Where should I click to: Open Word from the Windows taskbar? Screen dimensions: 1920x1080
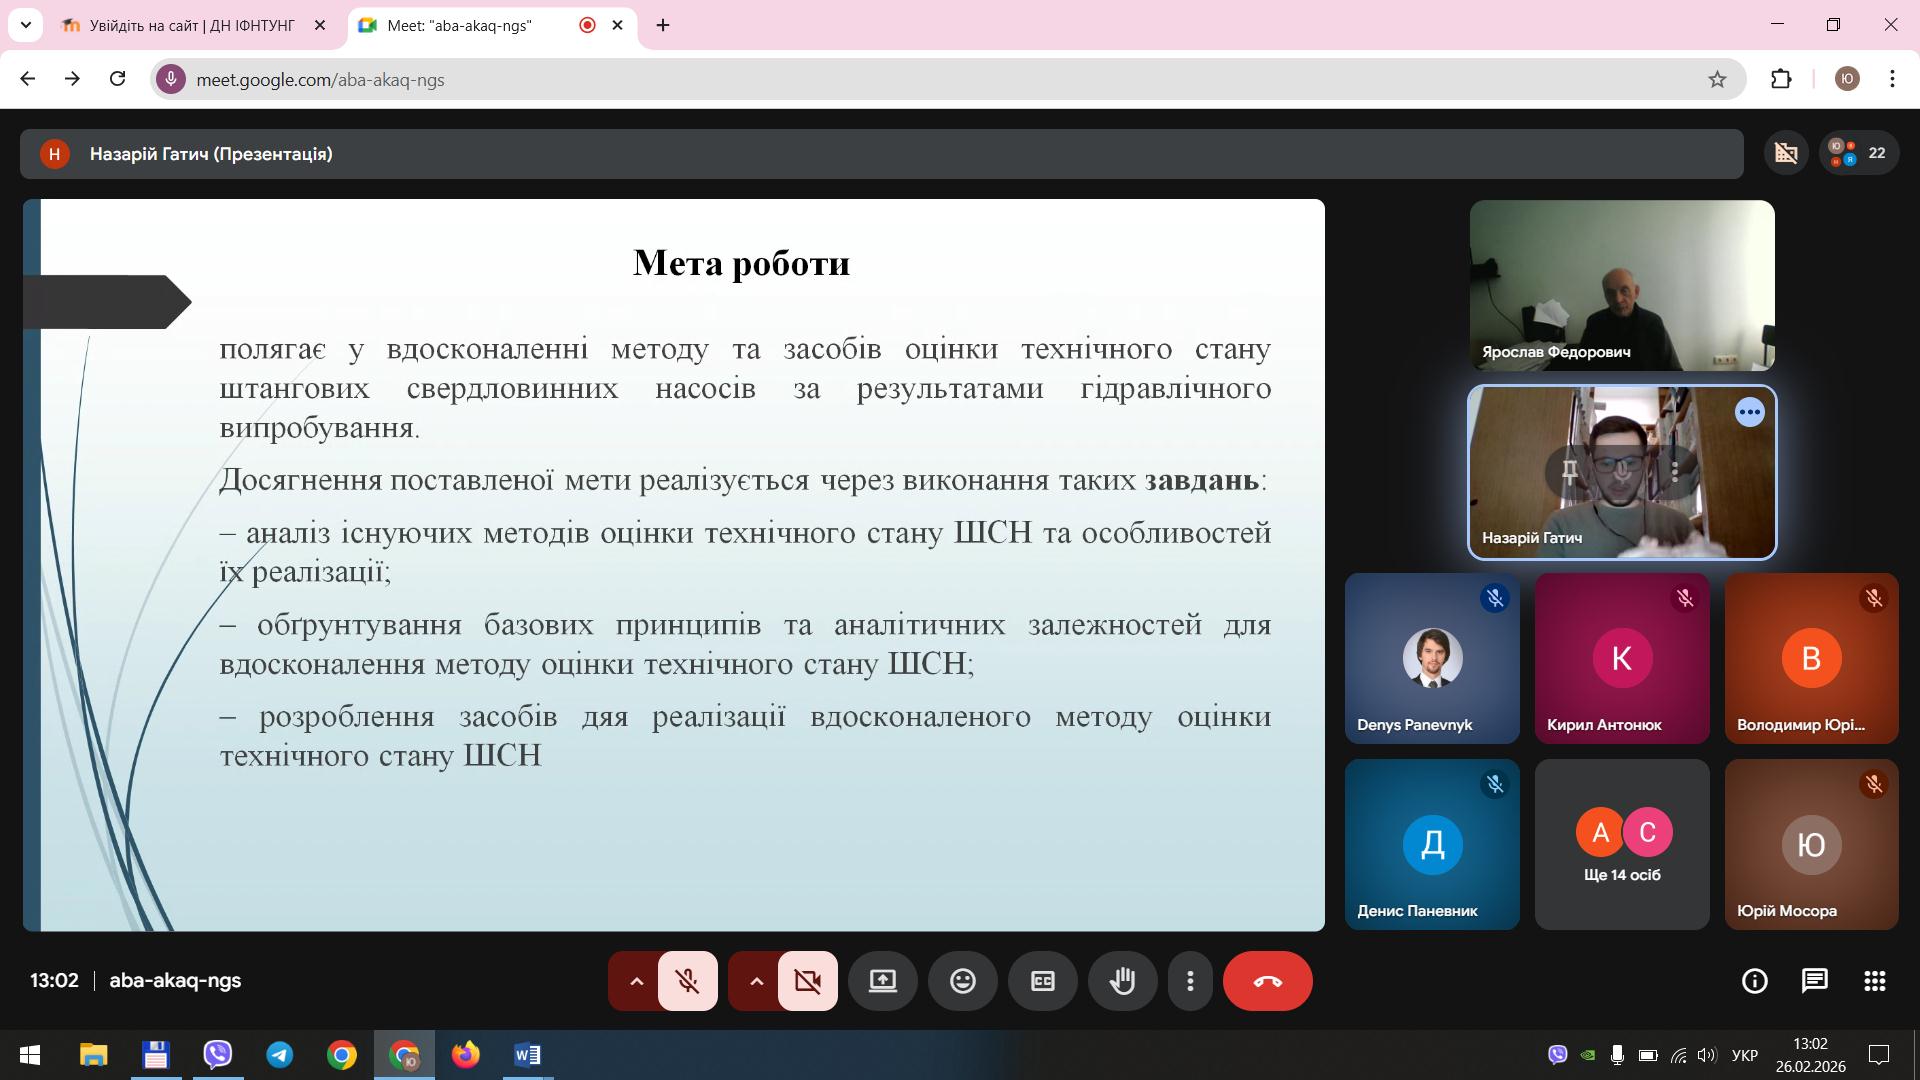point(527,1055)
